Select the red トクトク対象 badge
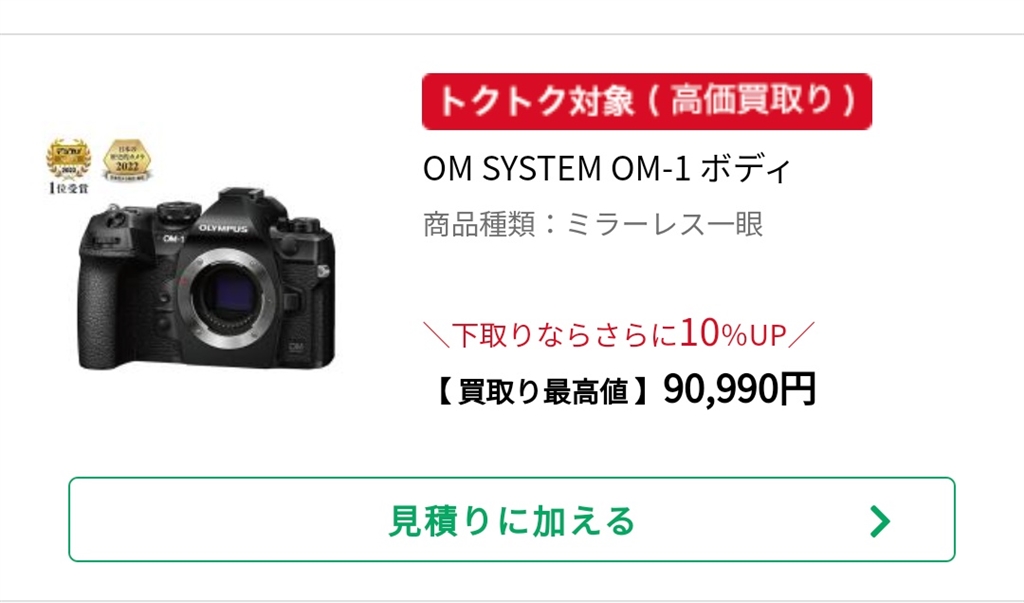This screenshot has width=1024, height=603. click(647, 101)
